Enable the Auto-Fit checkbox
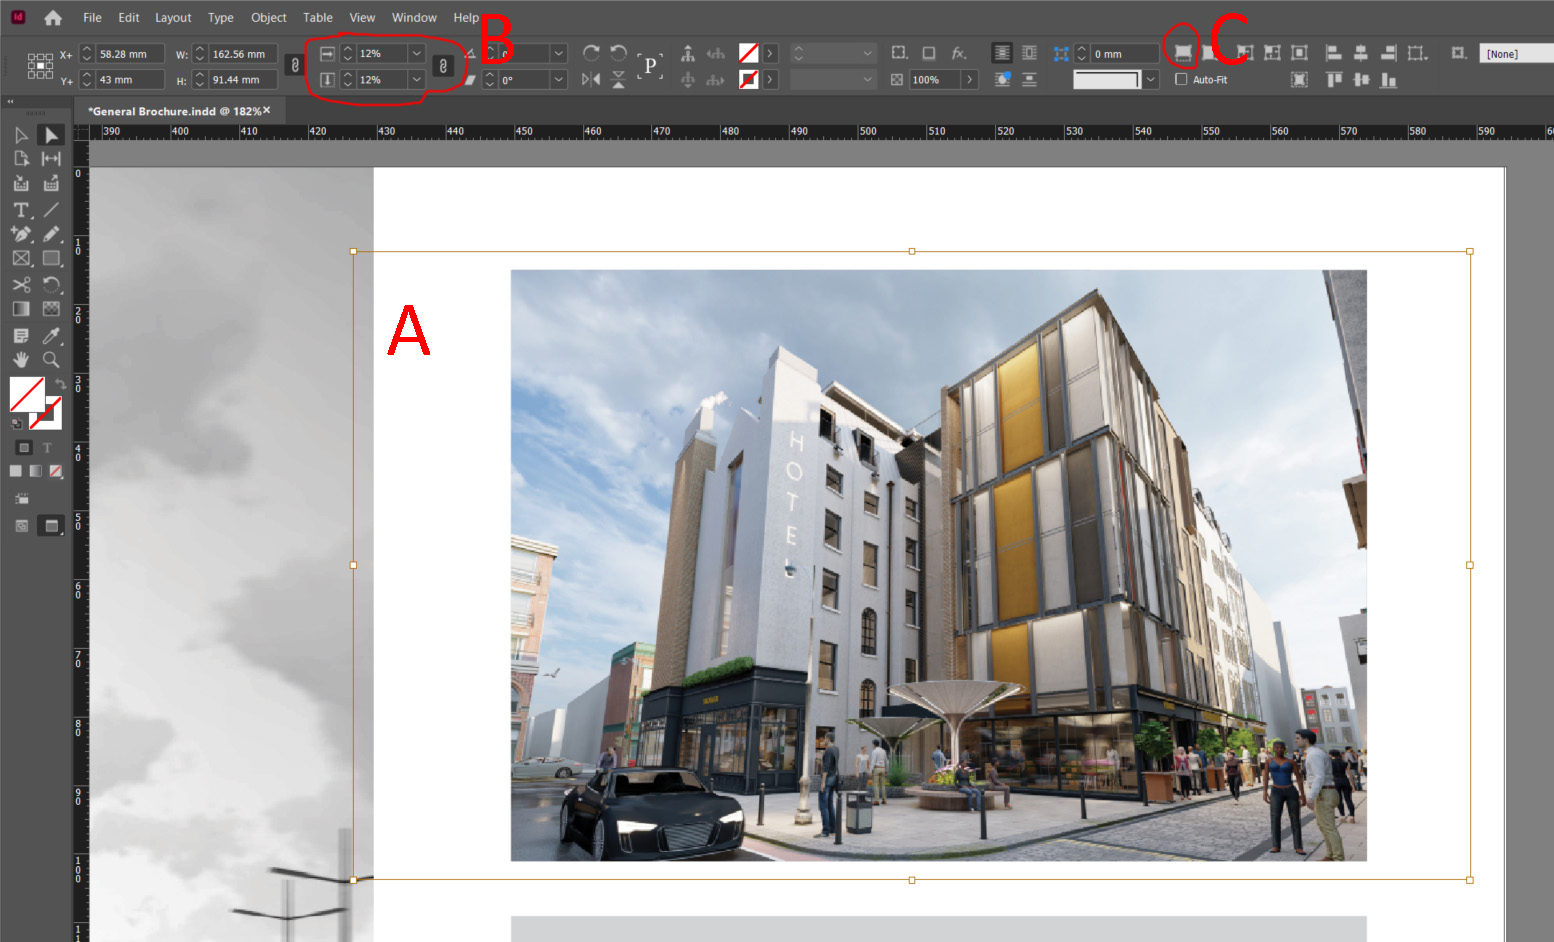1554x942 pixels. point(1181,79)
